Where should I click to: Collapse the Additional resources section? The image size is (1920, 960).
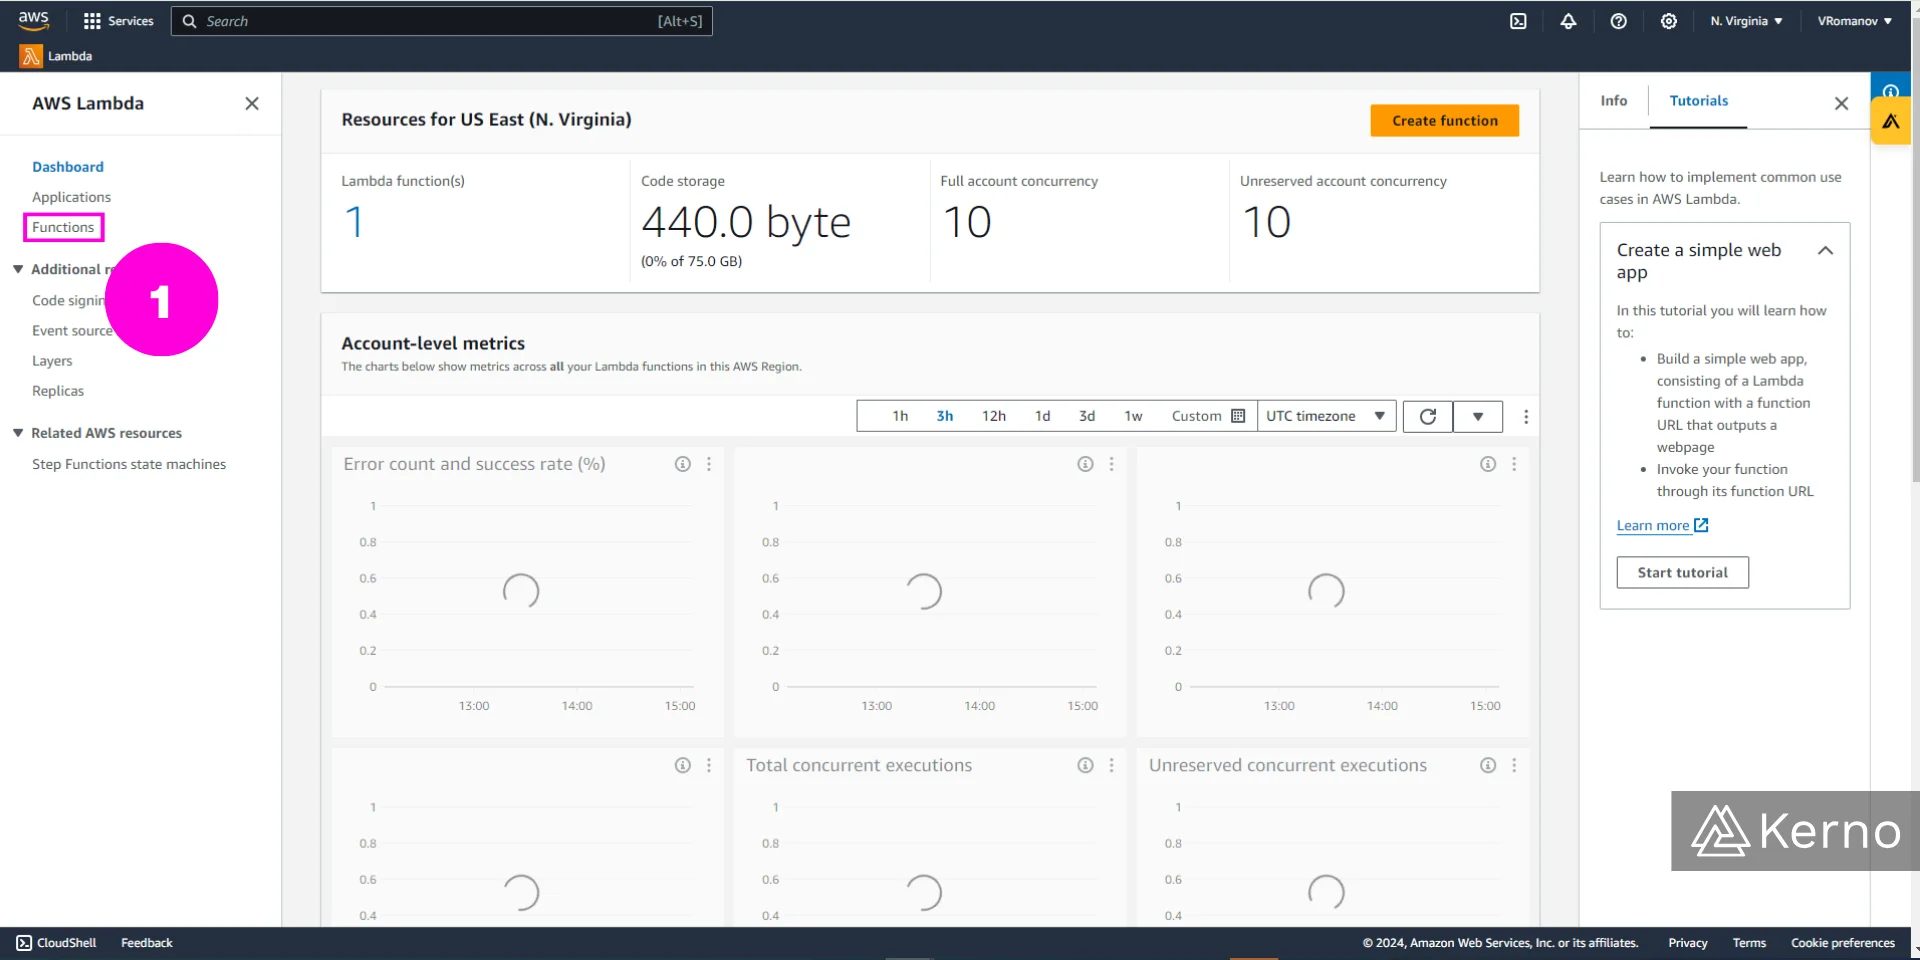pyautogui.click(x=18, y=269)
